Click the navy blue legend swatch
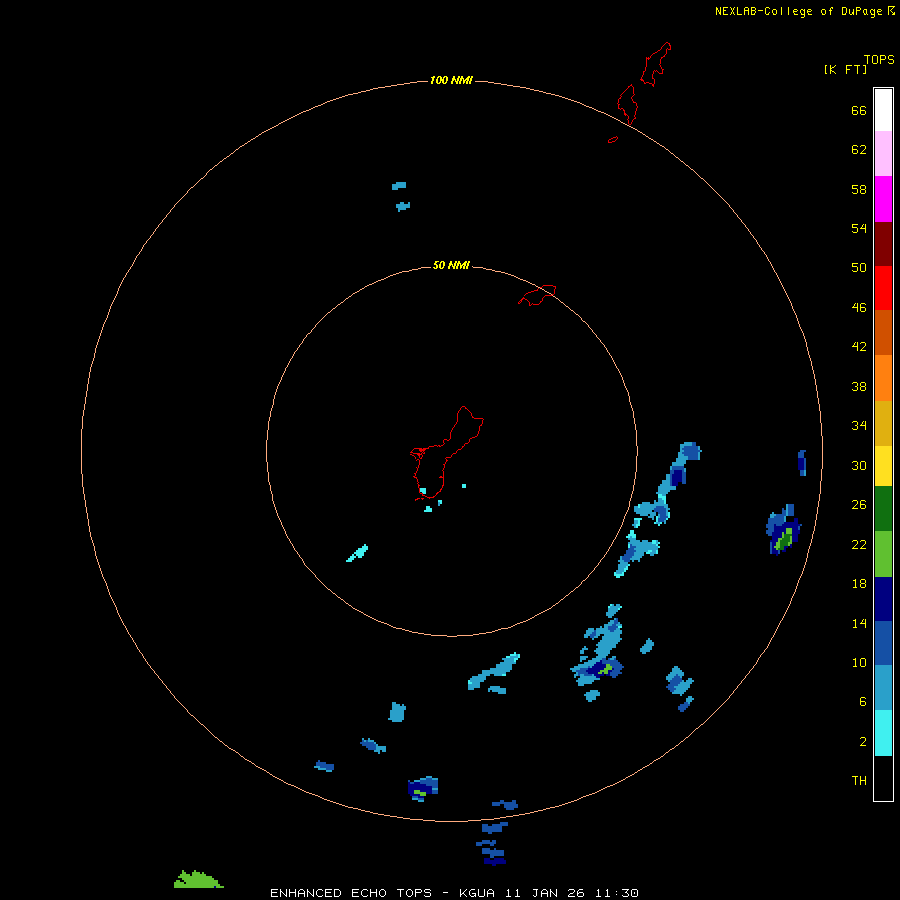Image resolution: width=900 pixels, height=900 pixels. click(883, 599)
